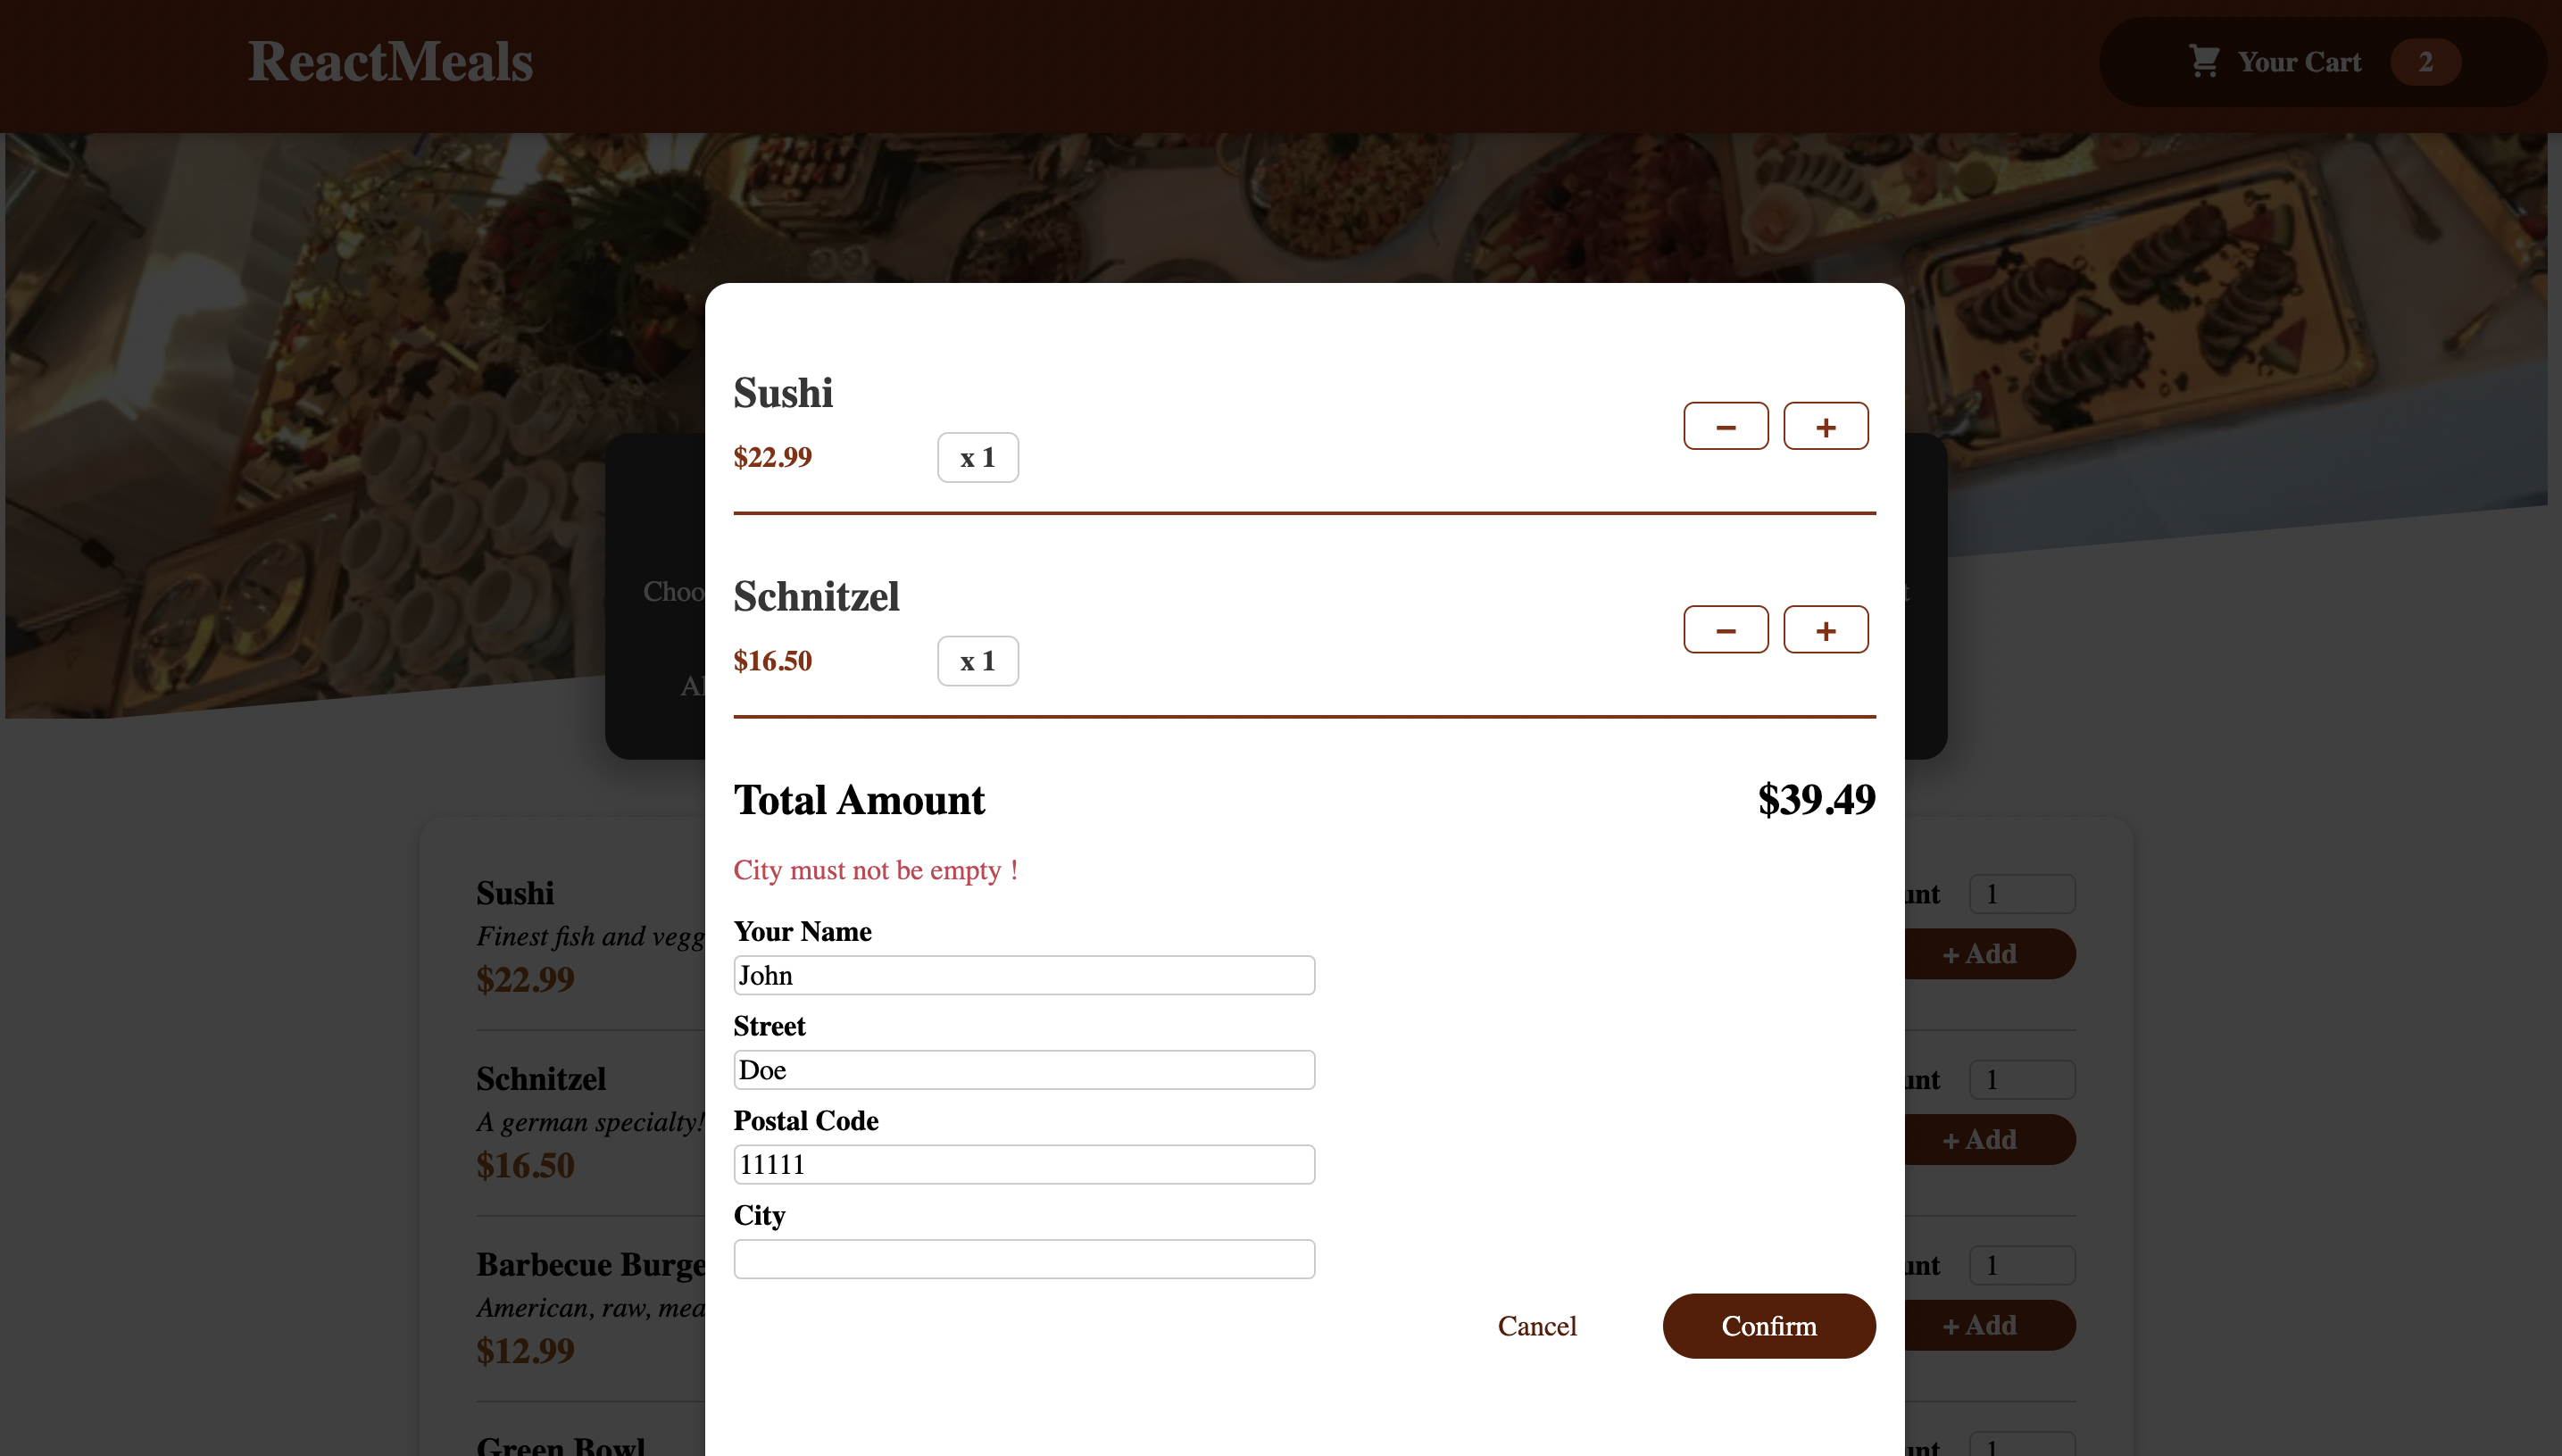Click the Your Cart badge number 2

(x=2426, y=62)
